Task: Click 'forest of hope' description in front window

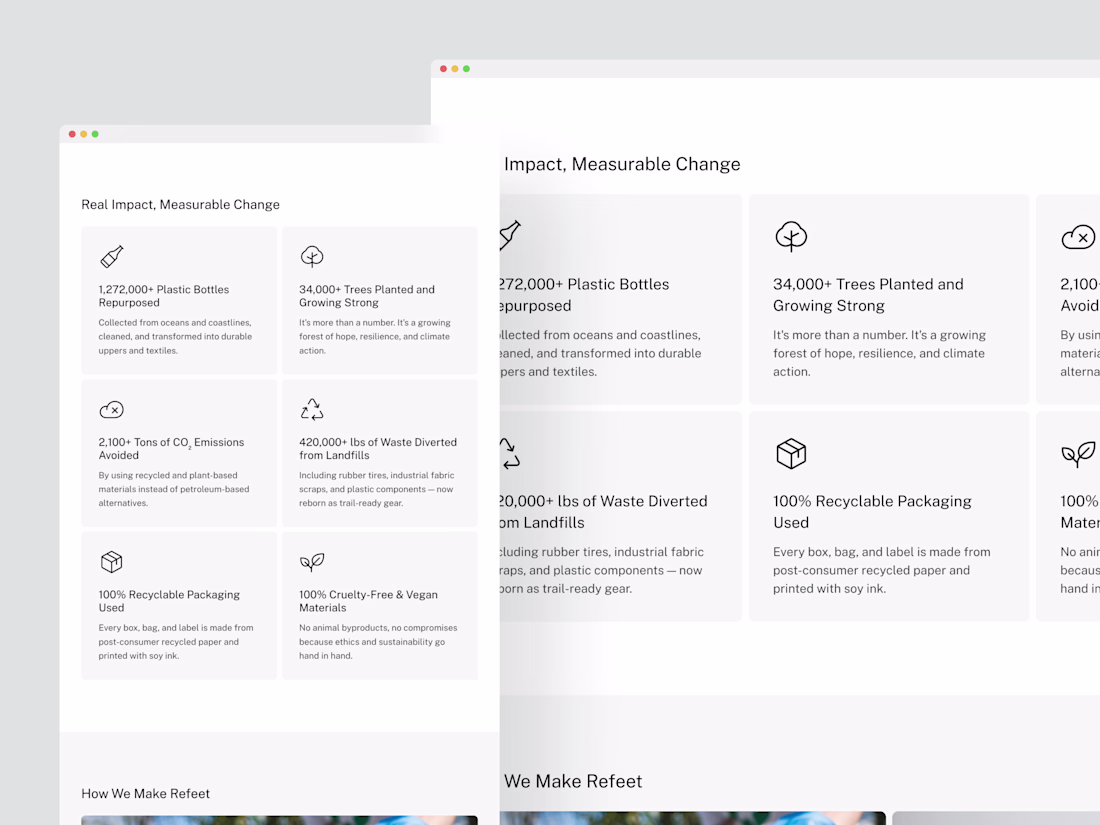Action: pos(375,337)
